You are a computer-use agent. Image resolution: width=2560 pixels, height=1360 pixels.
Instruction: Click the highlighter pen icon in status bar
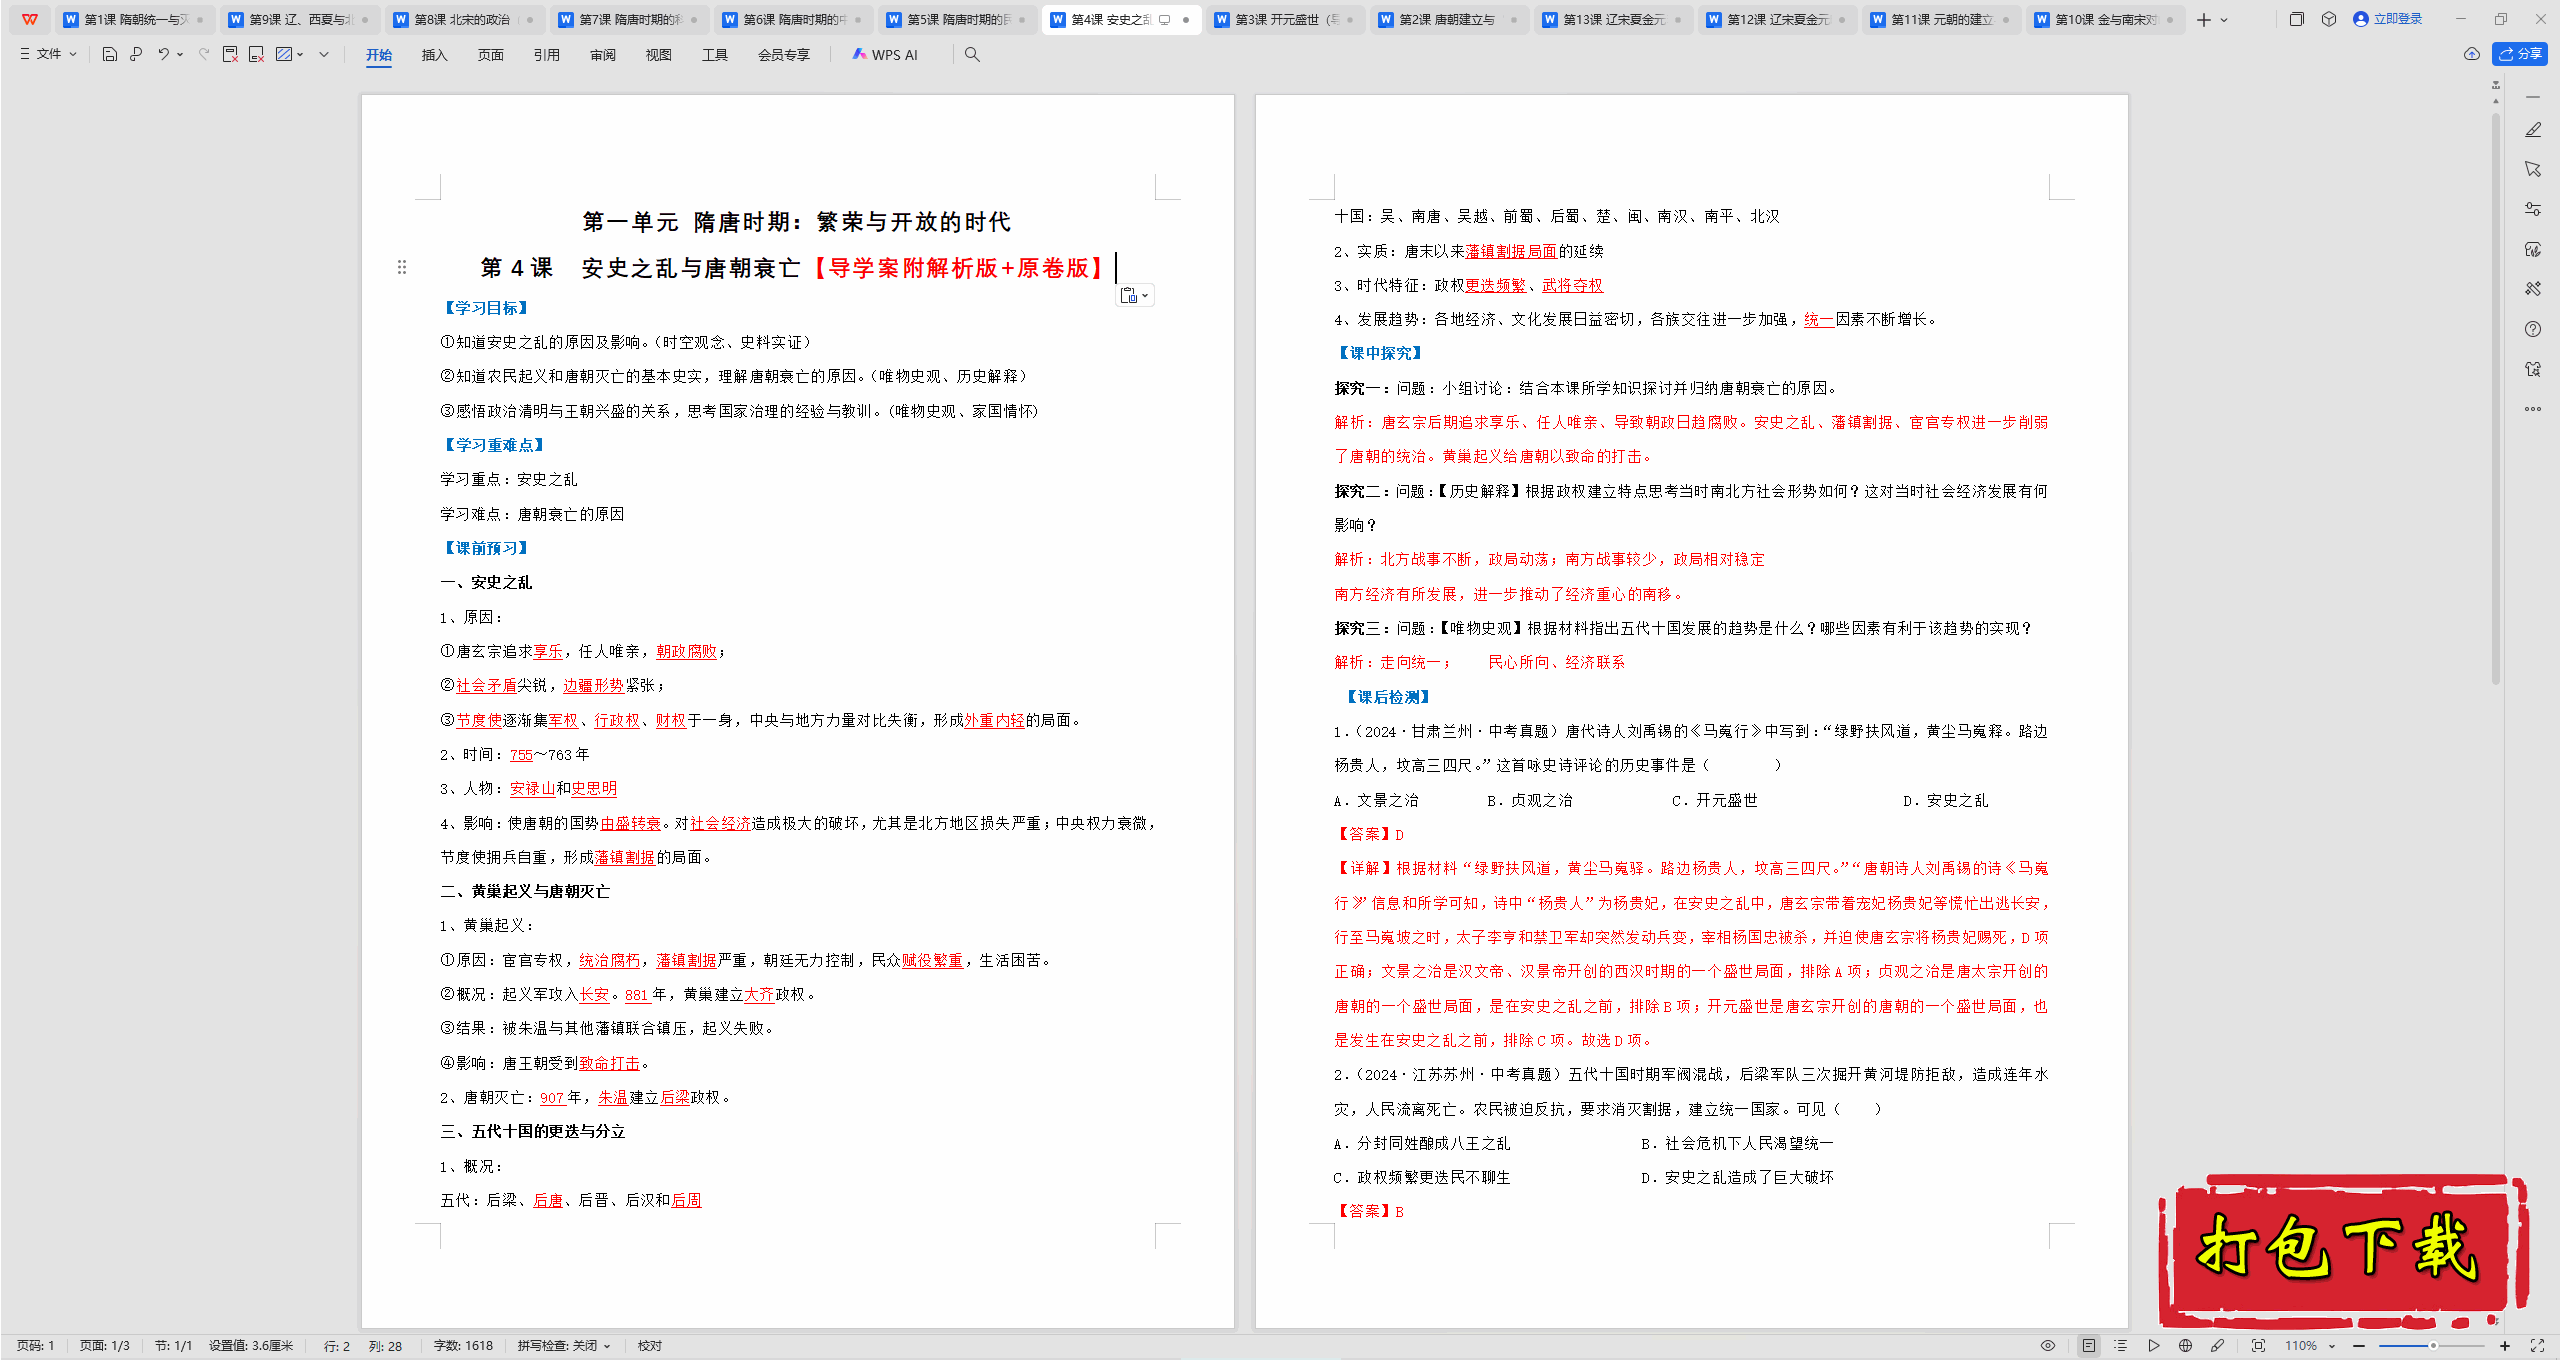pyautogui.click(x=2218, y=1346)
